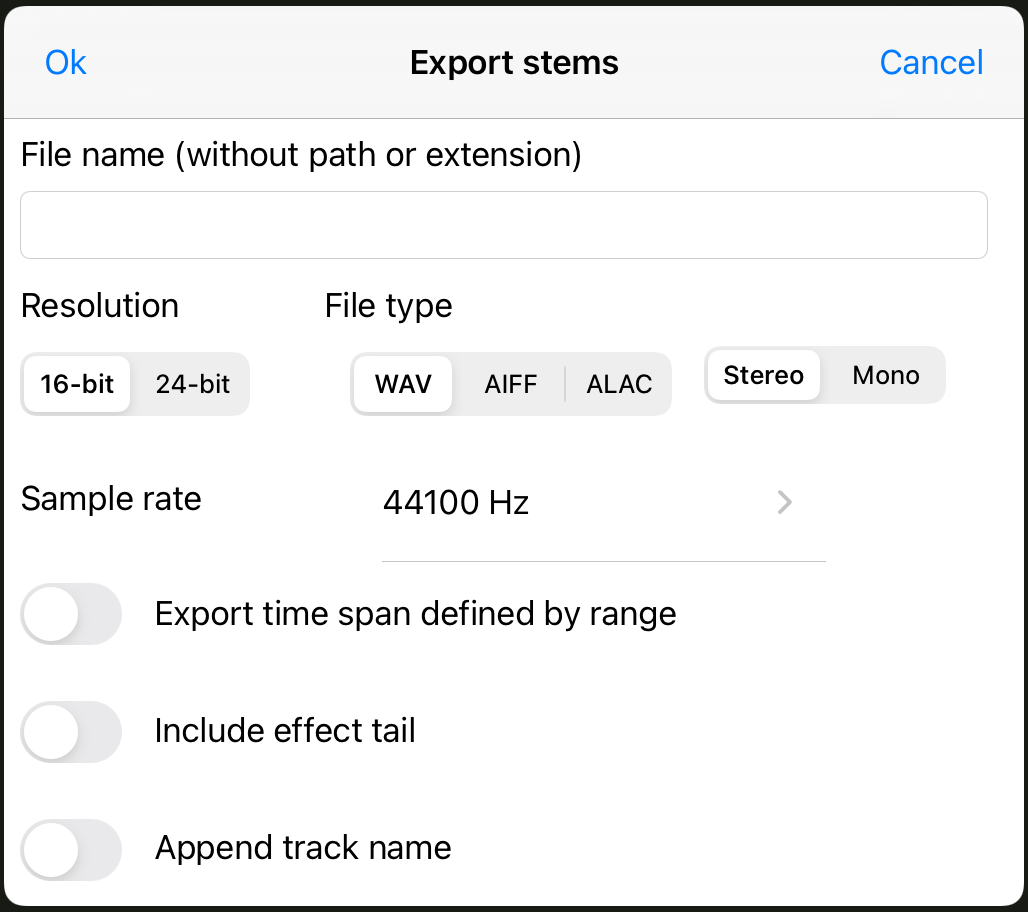The image size is (1028, 912).
Task: Turn on the Include effect tail switch
Action: coord(71,732)
